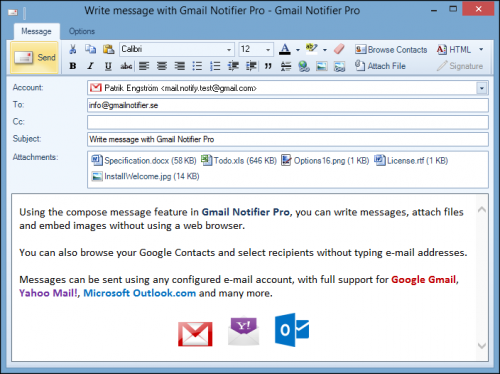Click the scroll down arrow in message body

pyautogui.click(x=482, y=346)
